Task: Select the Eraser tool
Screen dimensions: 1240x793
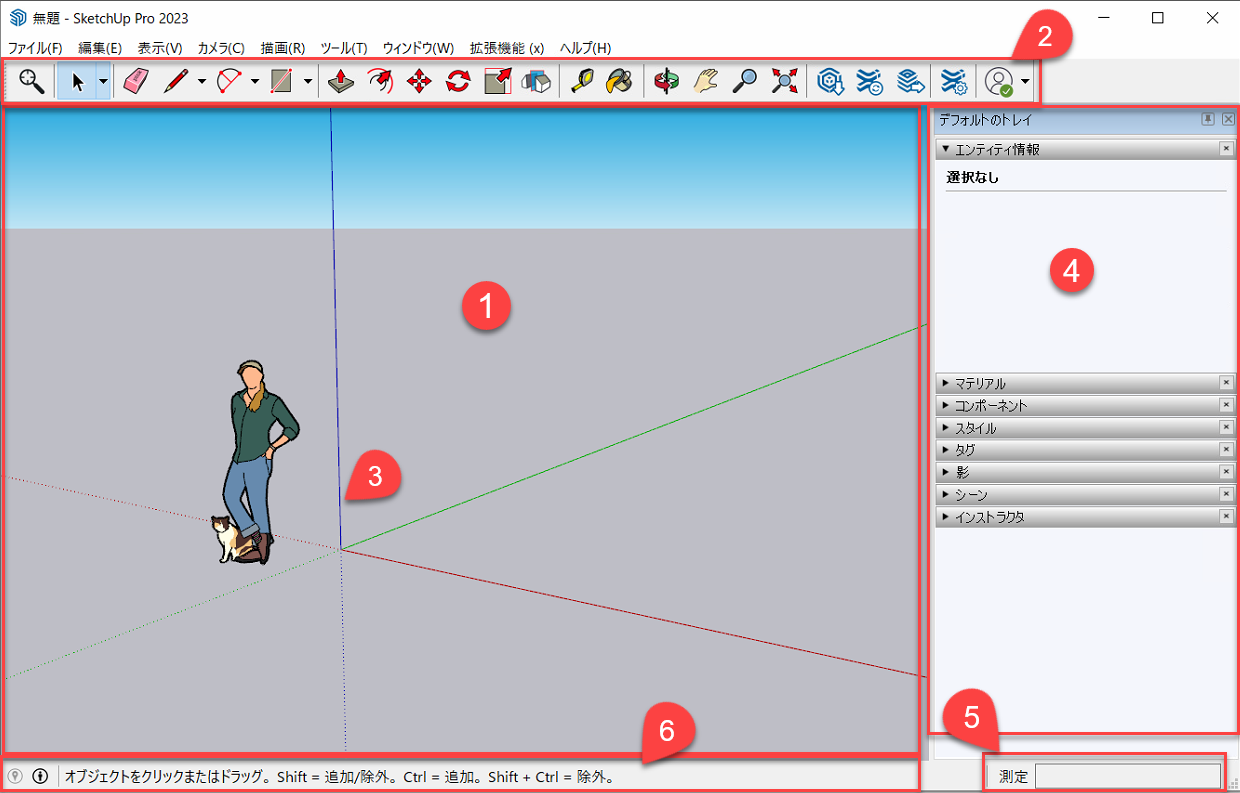Action: tap(135, 82)
